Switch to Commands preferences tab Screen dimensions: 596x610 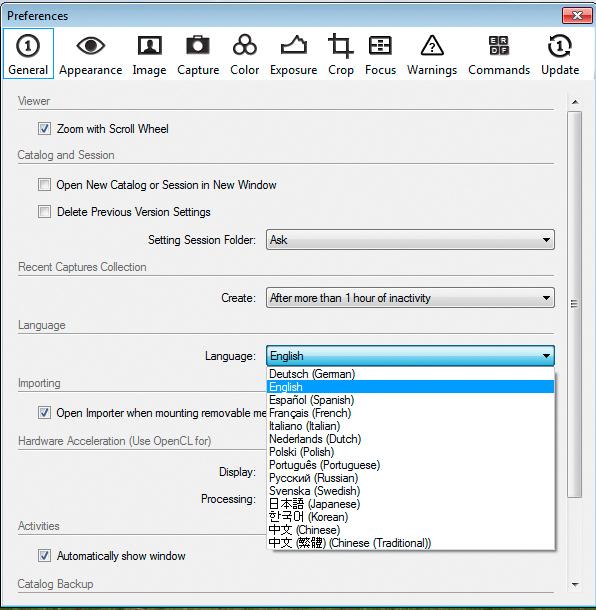pos(499,54)
